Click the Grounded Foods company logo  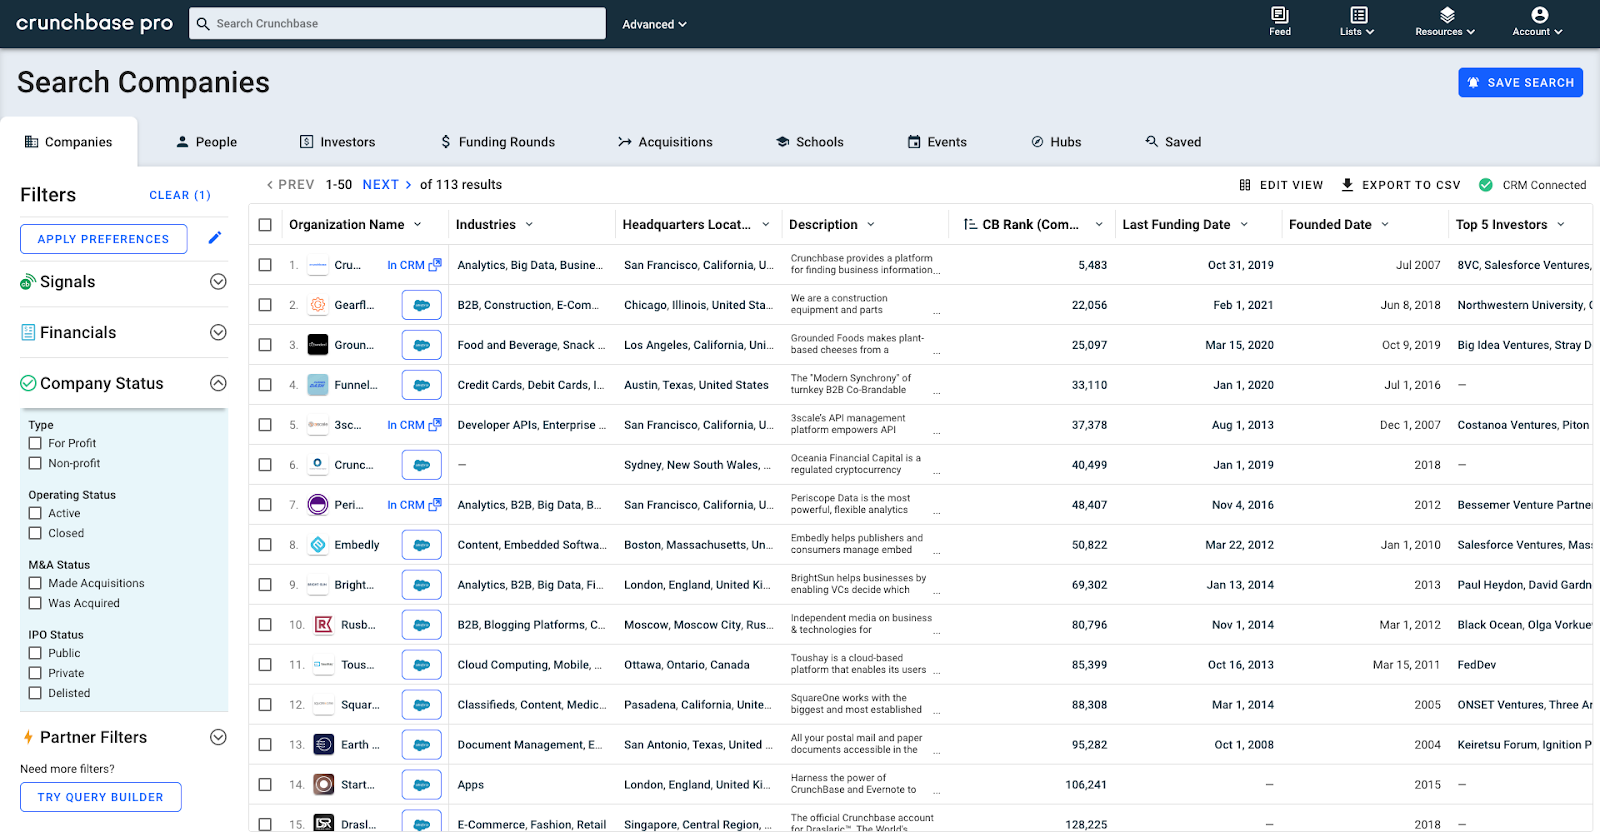tap(318, 345)
